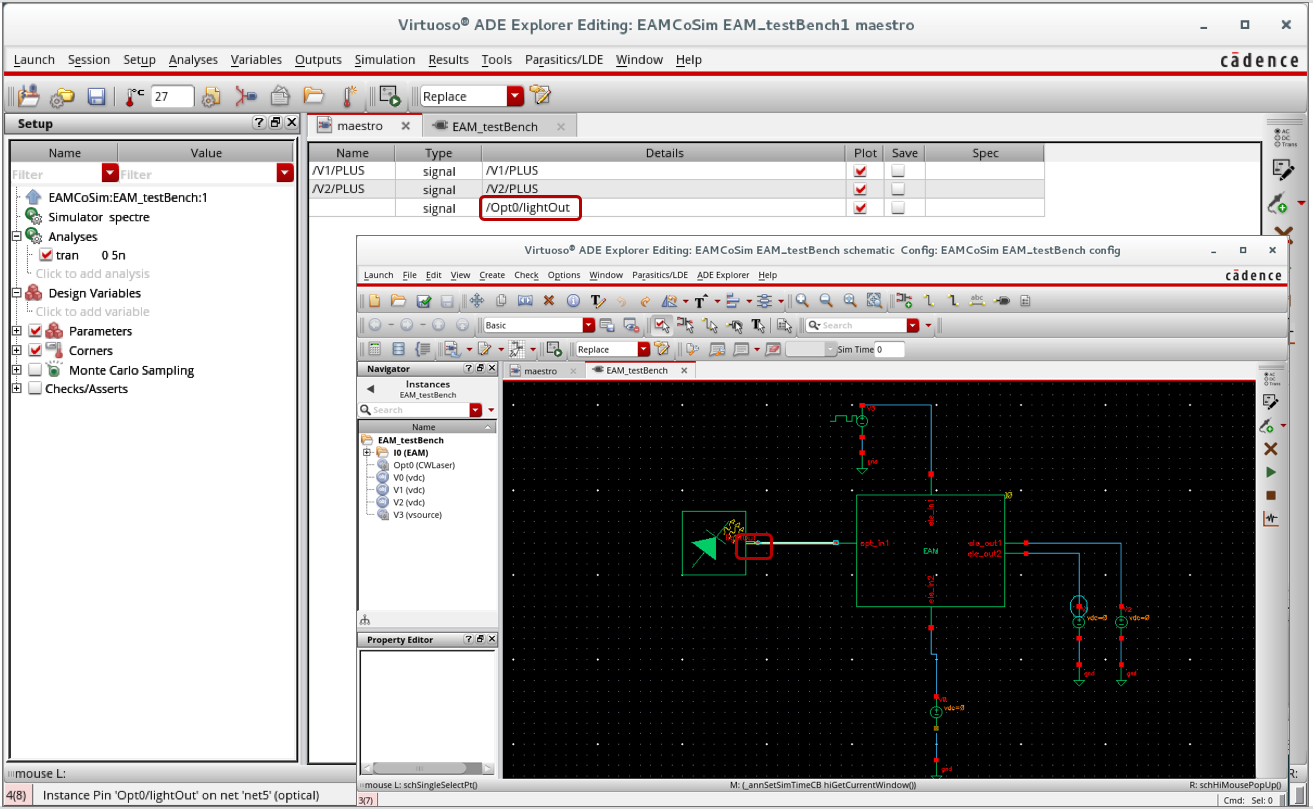Toggle the Parameters checkbox in Setup panel
Viewport: 1313px width, 809px height.
click(x=35, y=331)
